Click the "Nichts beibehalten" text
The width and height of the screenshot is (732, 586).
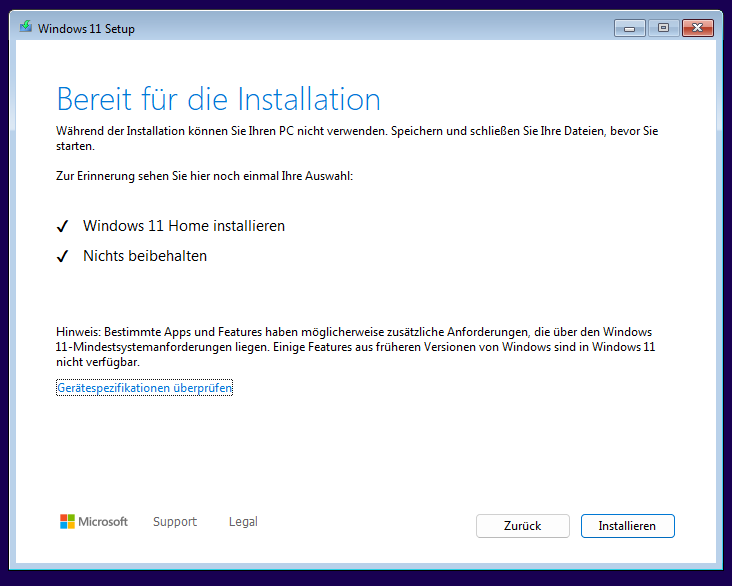pos(145,256)
